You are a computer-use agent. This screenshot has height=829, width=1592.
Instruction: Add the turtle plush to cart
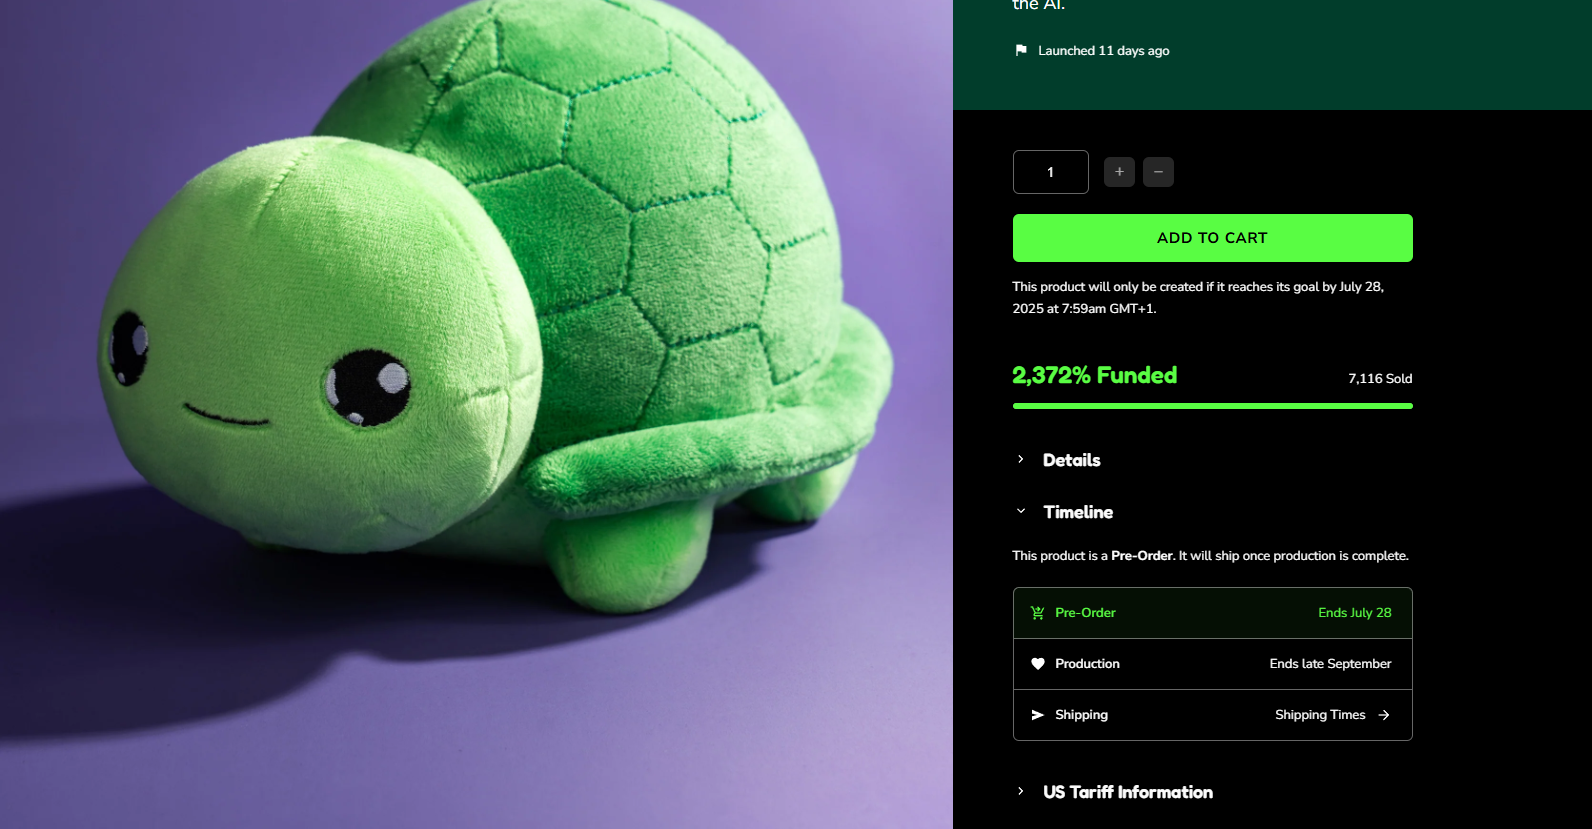click(x=1213, y=238)
